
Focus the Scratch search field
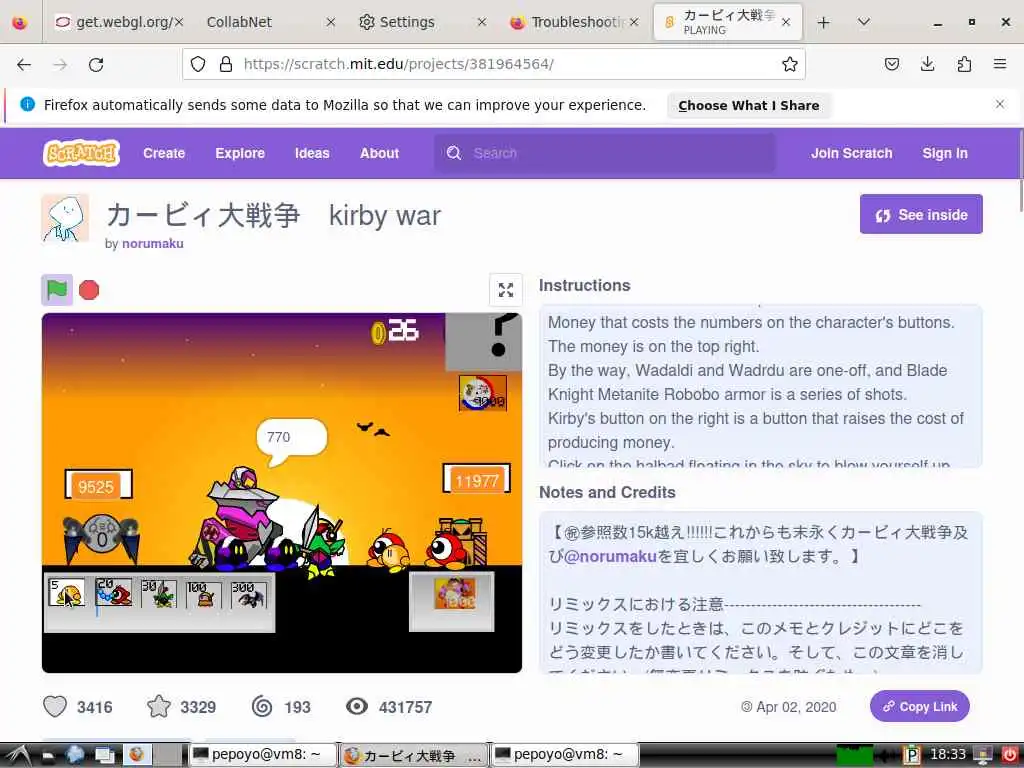click(605, 153)
